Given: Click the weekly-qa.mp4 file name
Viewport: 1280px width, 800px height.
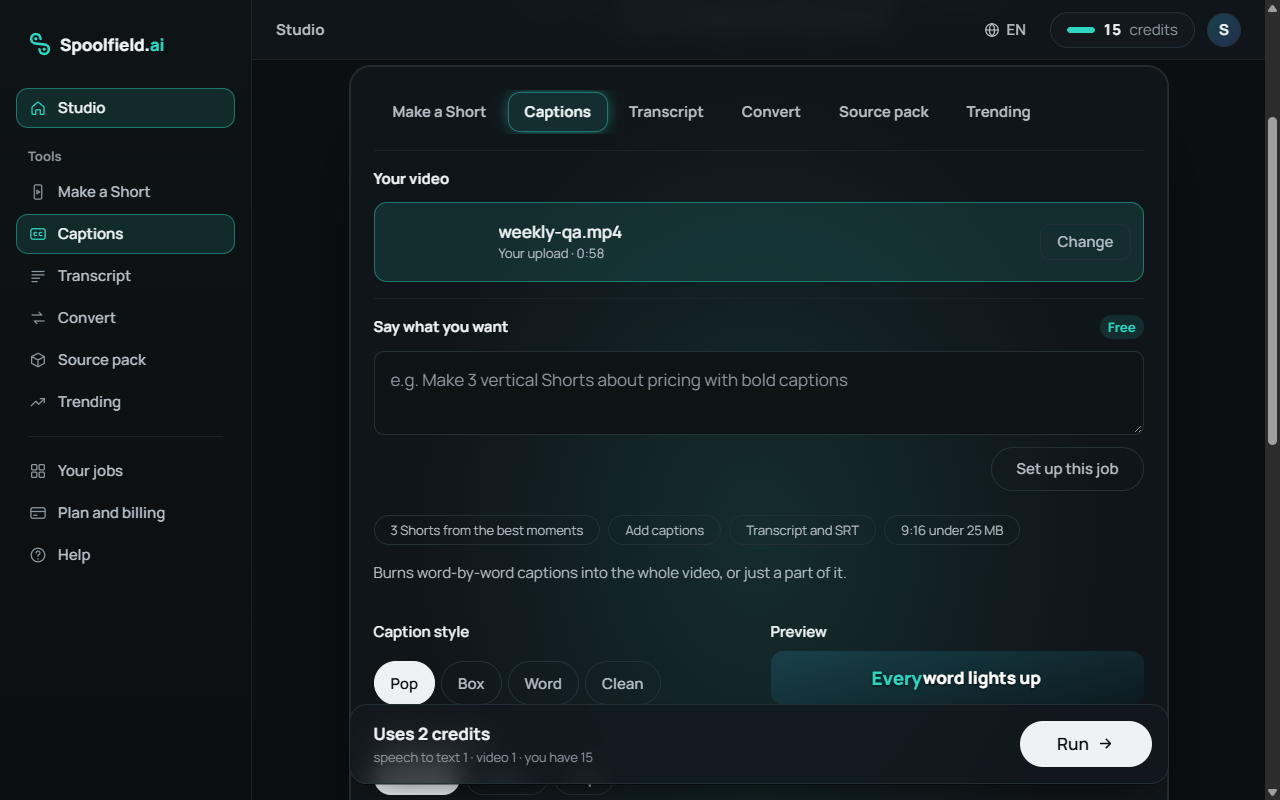Looking at the screenshot, I should 560,232.
